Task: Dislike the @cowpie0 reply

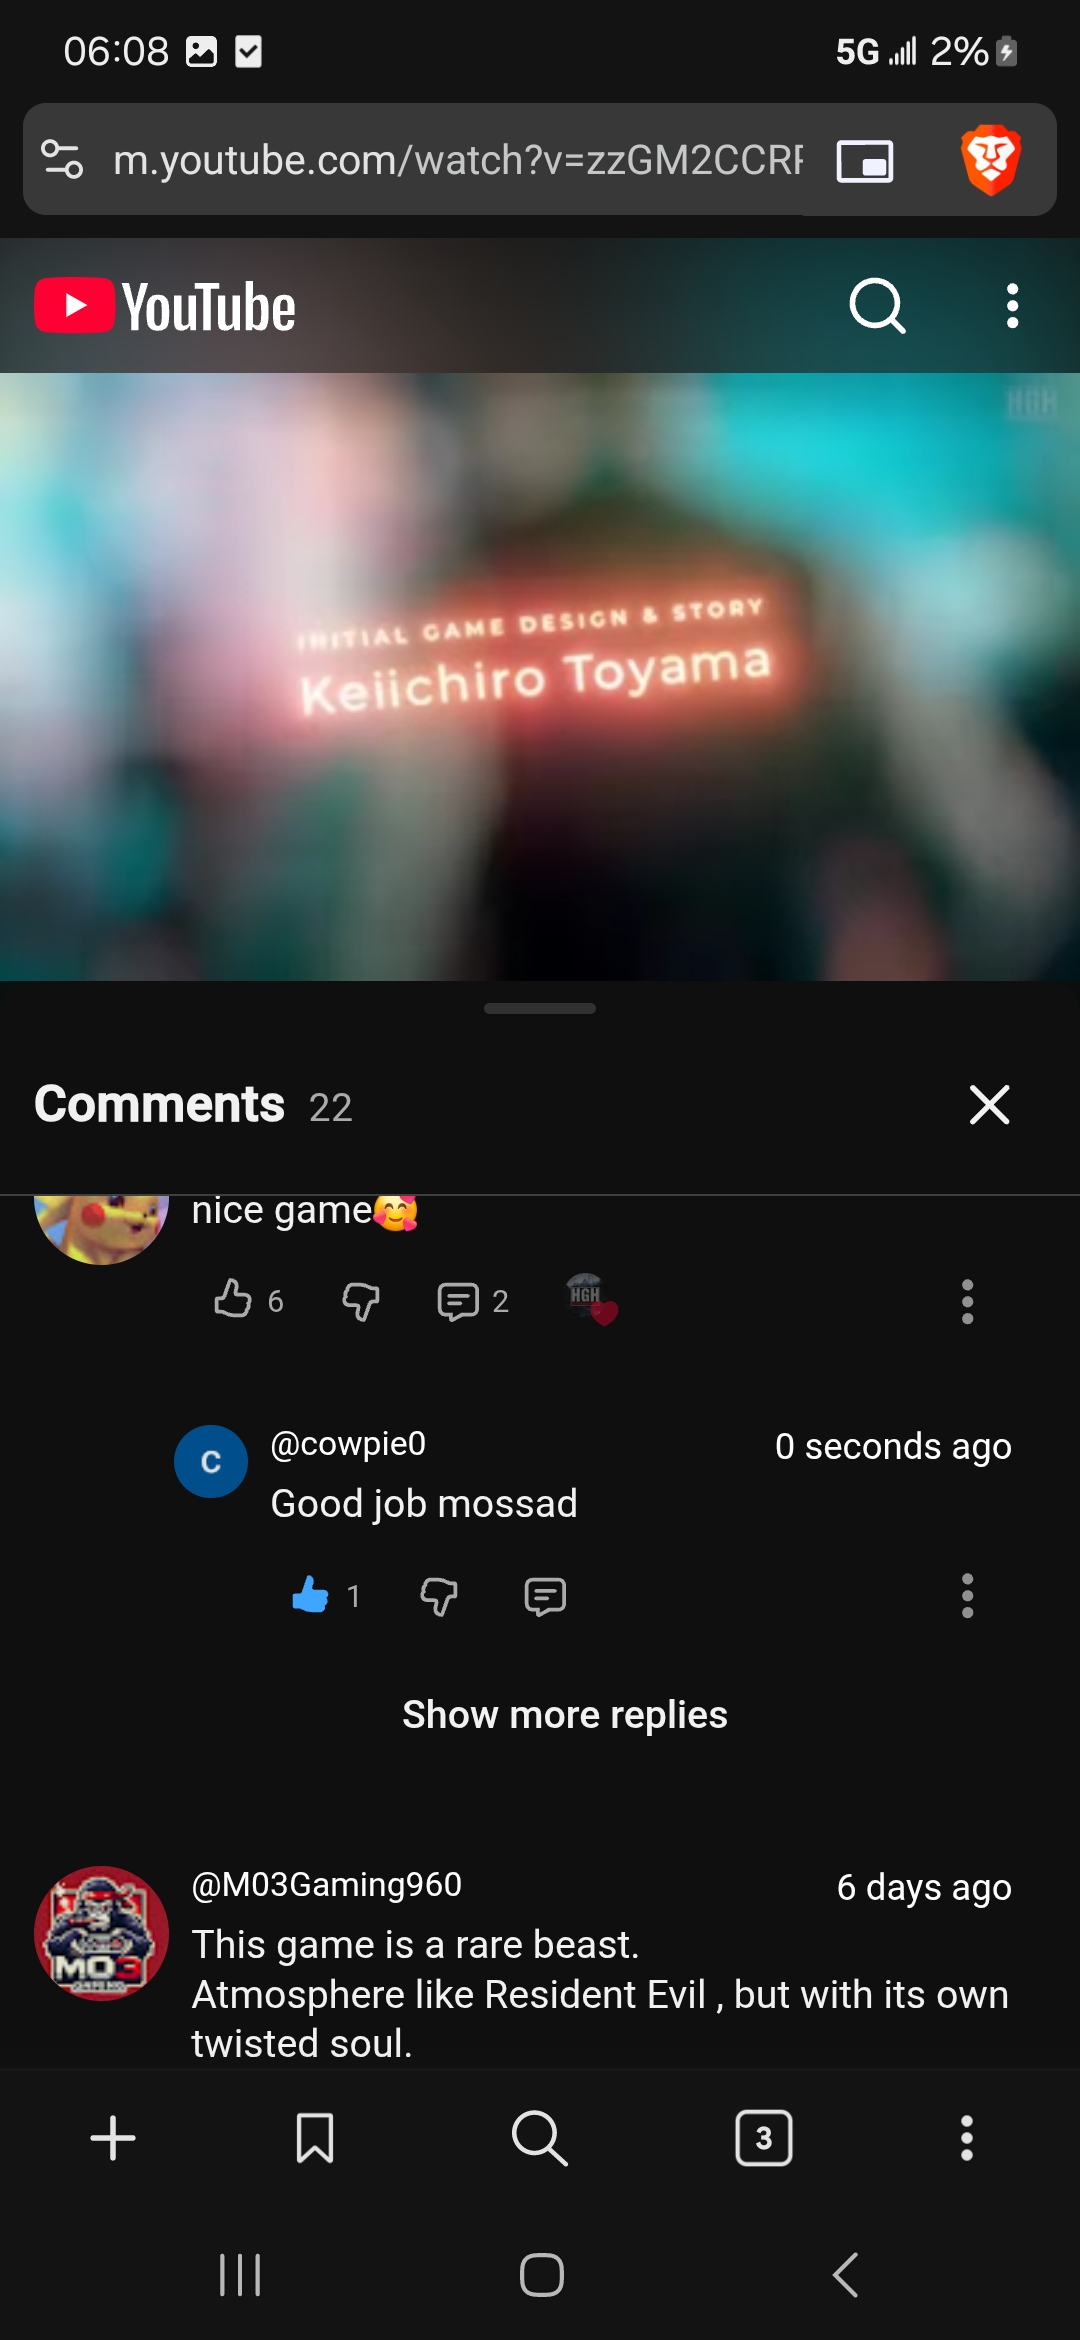Action: pos(439,1596)
